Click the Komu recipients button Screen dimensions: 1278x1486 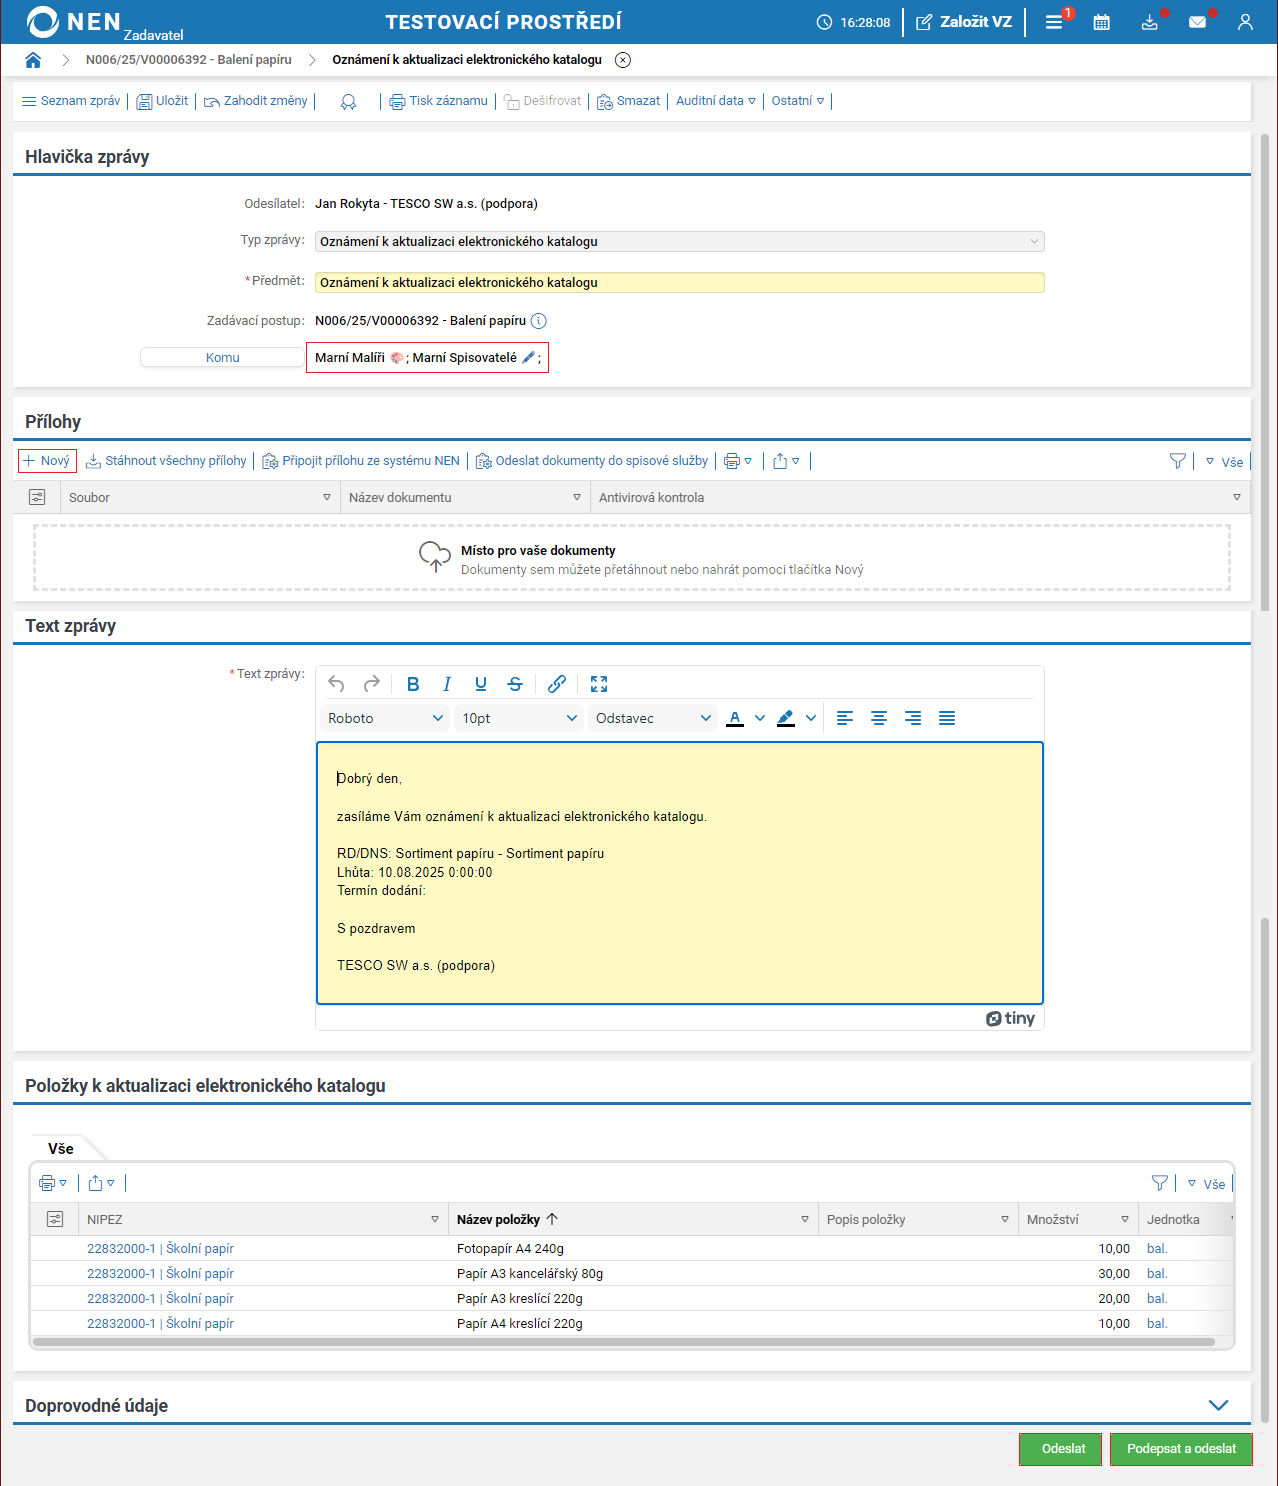(x=222, y=358)
